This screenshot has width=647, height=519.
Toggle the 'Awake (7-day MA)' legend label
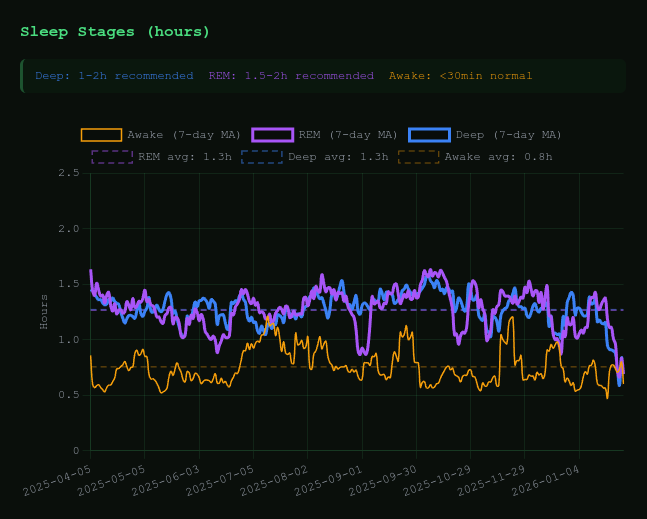pos(183,135)
